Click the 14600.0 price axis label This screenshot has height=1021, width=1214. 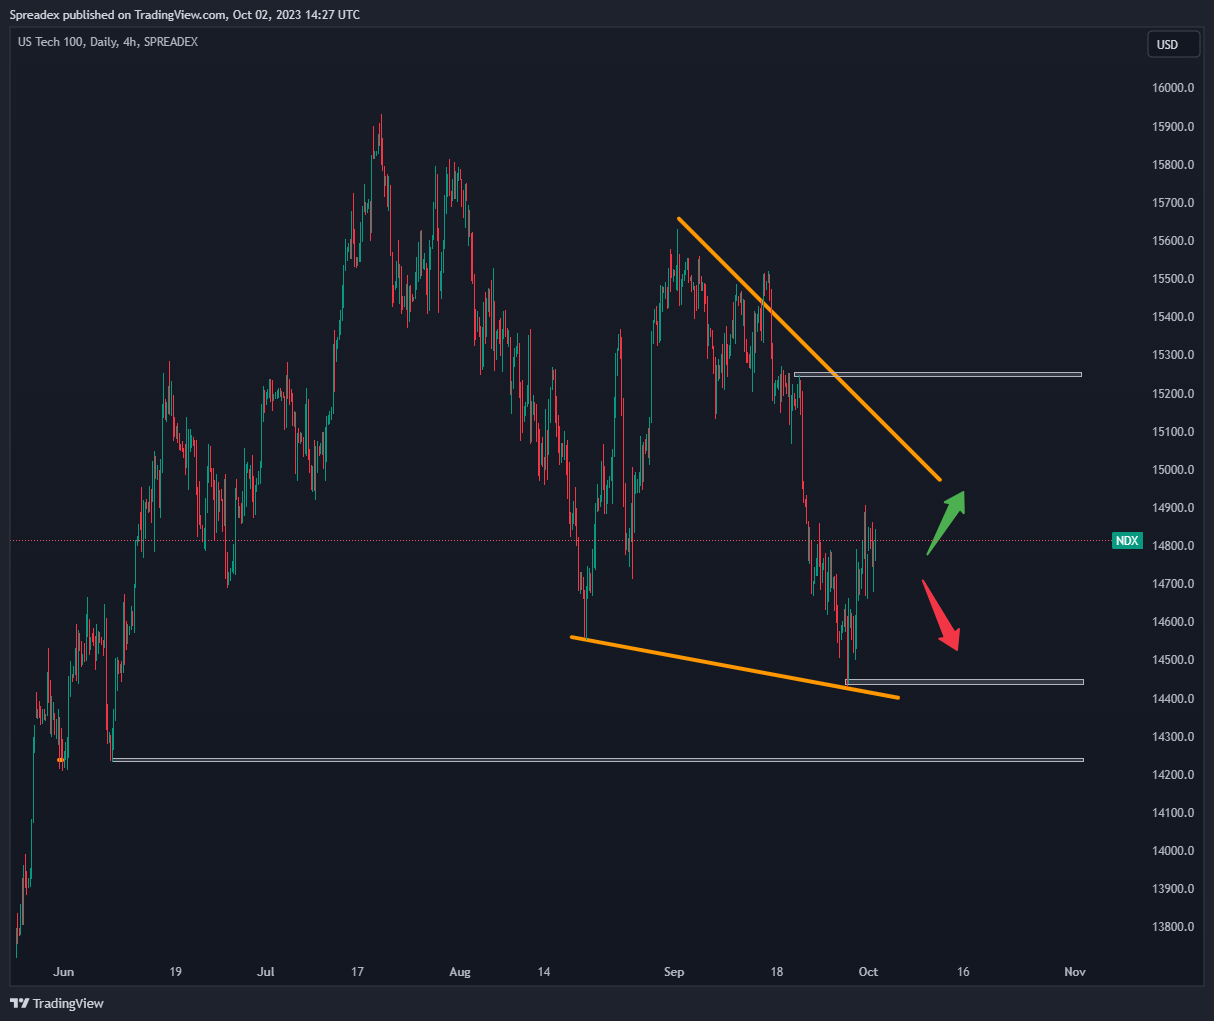(x=1173, y=622)
